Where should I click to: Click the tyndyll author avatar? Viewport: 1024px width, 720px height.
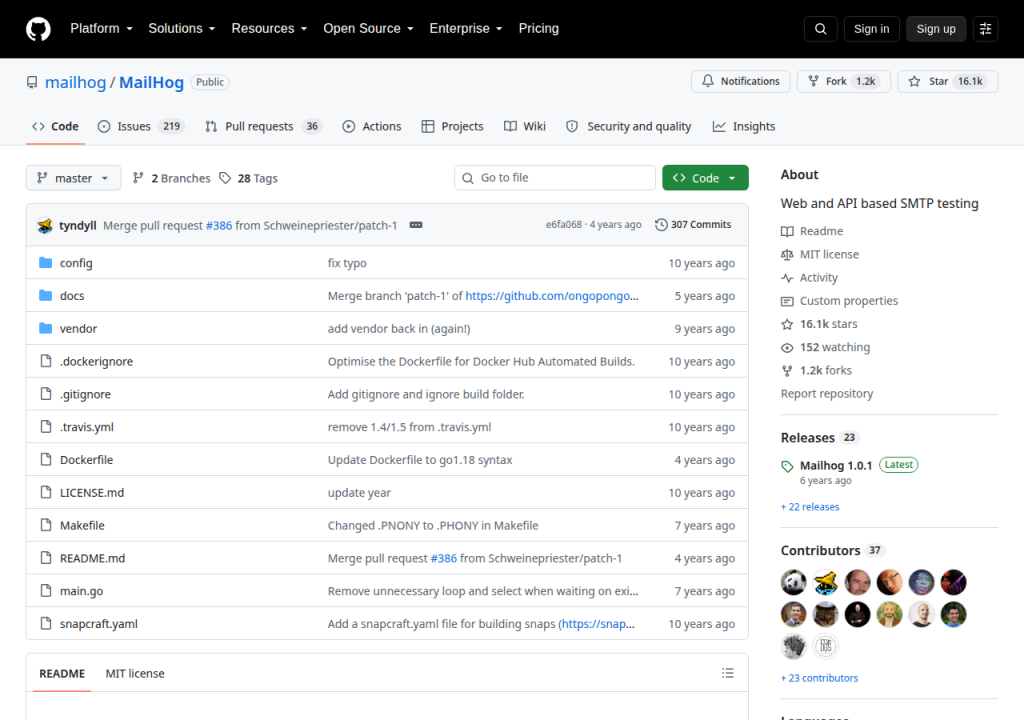tap(44, 225)
